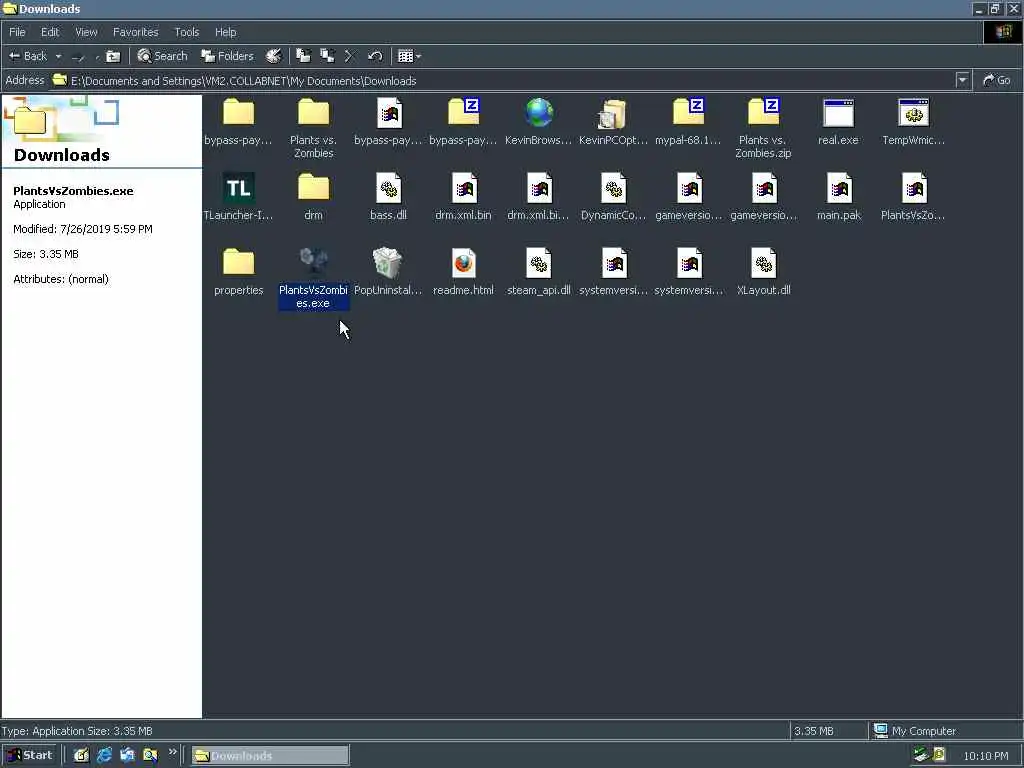Open the Edit menu
The width and height of the screenshot is (1024, 768).
coord(50,32)
